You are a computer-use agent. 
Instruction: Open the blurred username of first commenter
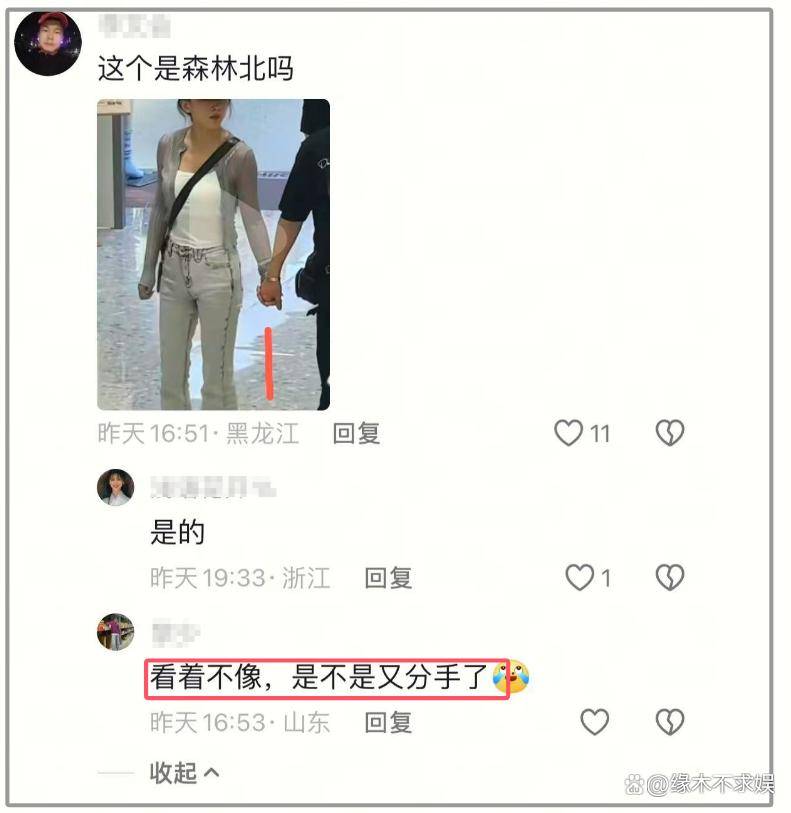134,25
